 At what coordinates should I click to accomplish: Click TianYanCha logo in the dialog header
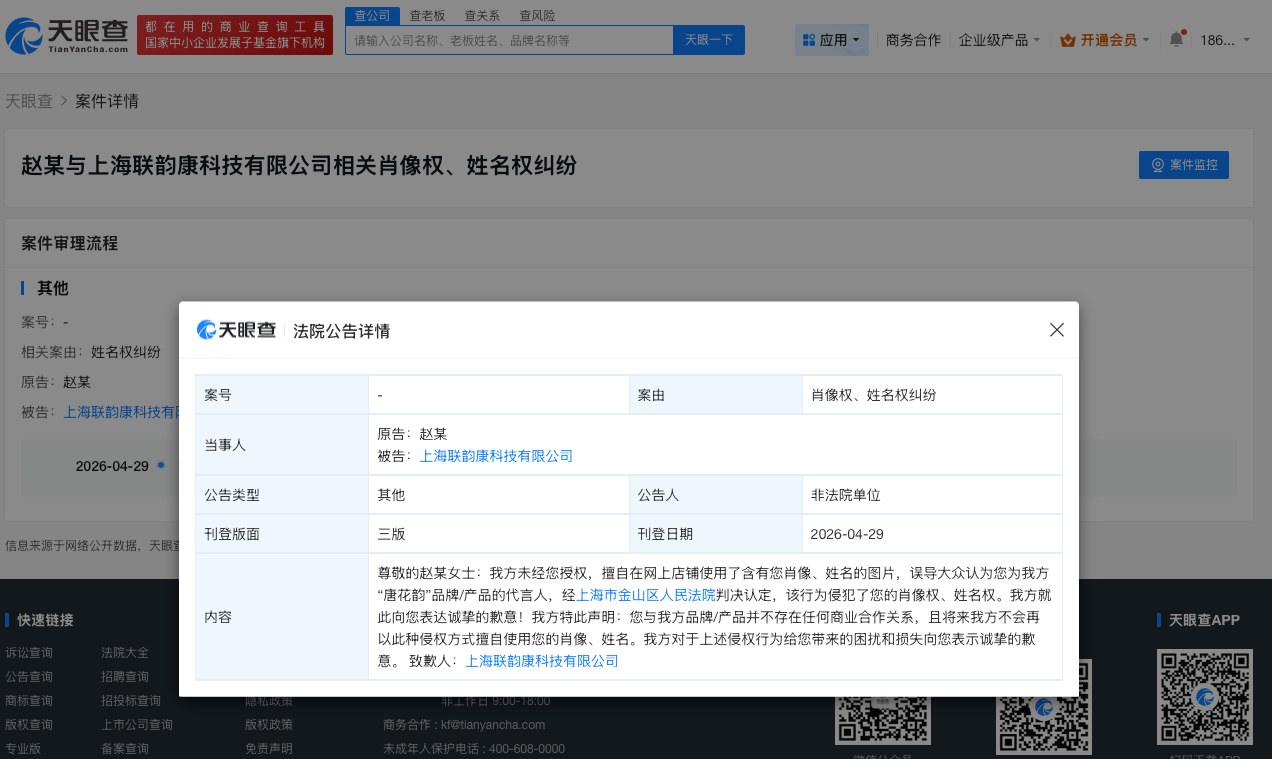pos(236,330)
